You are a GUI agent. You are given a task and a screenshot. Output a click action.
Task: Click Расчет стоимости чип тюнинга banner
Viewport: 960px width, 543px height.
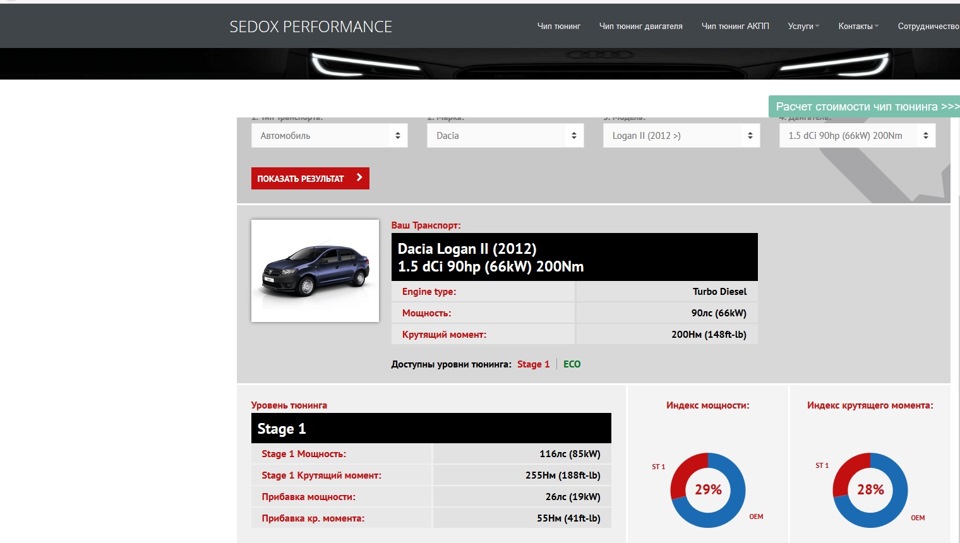864,107
